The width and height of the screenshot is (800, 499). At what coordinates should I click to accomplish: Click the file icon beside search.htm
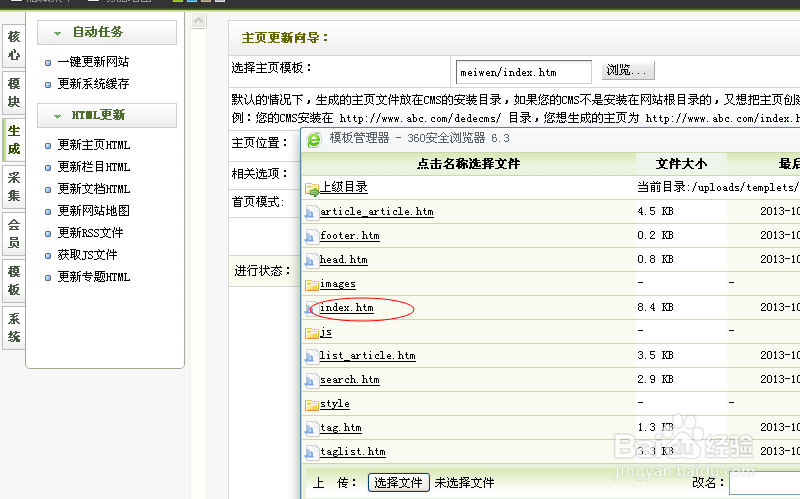[x=310, y=380]
